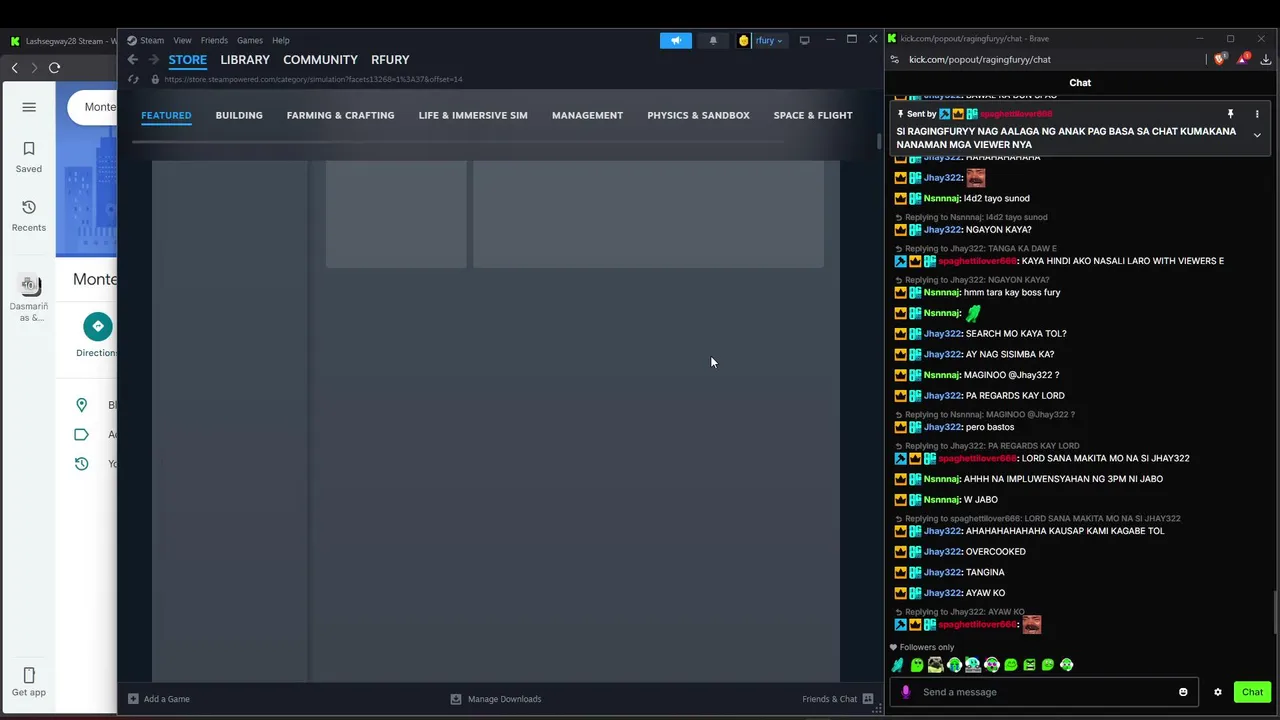Screen dimensions: 1280x720
Task: Click the Steam announcements megaphone icon
Action: [676, 40]
